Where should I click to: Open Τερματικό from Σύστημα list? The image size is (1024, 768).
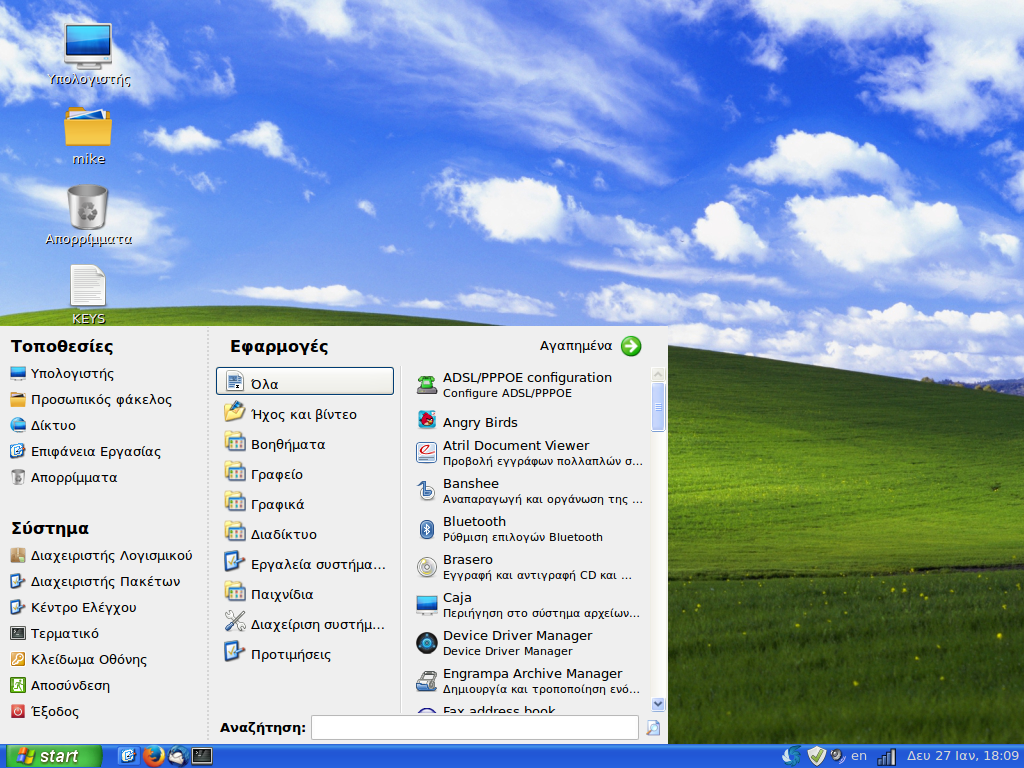pos(55,633)
